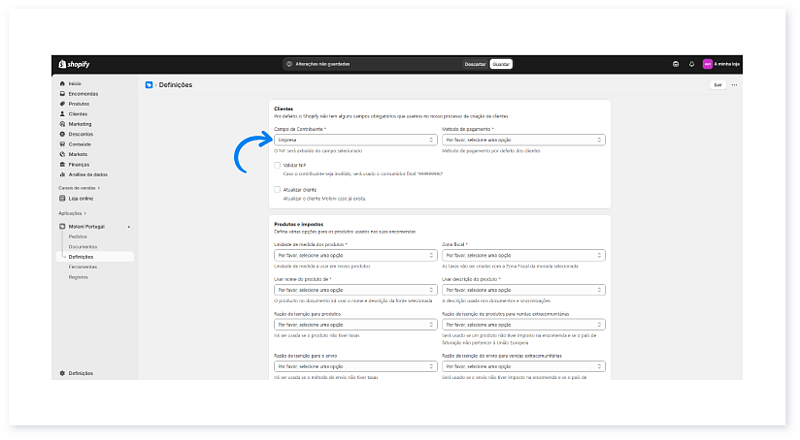Click the Início home icon in sidebar

[x=62, y=83]
